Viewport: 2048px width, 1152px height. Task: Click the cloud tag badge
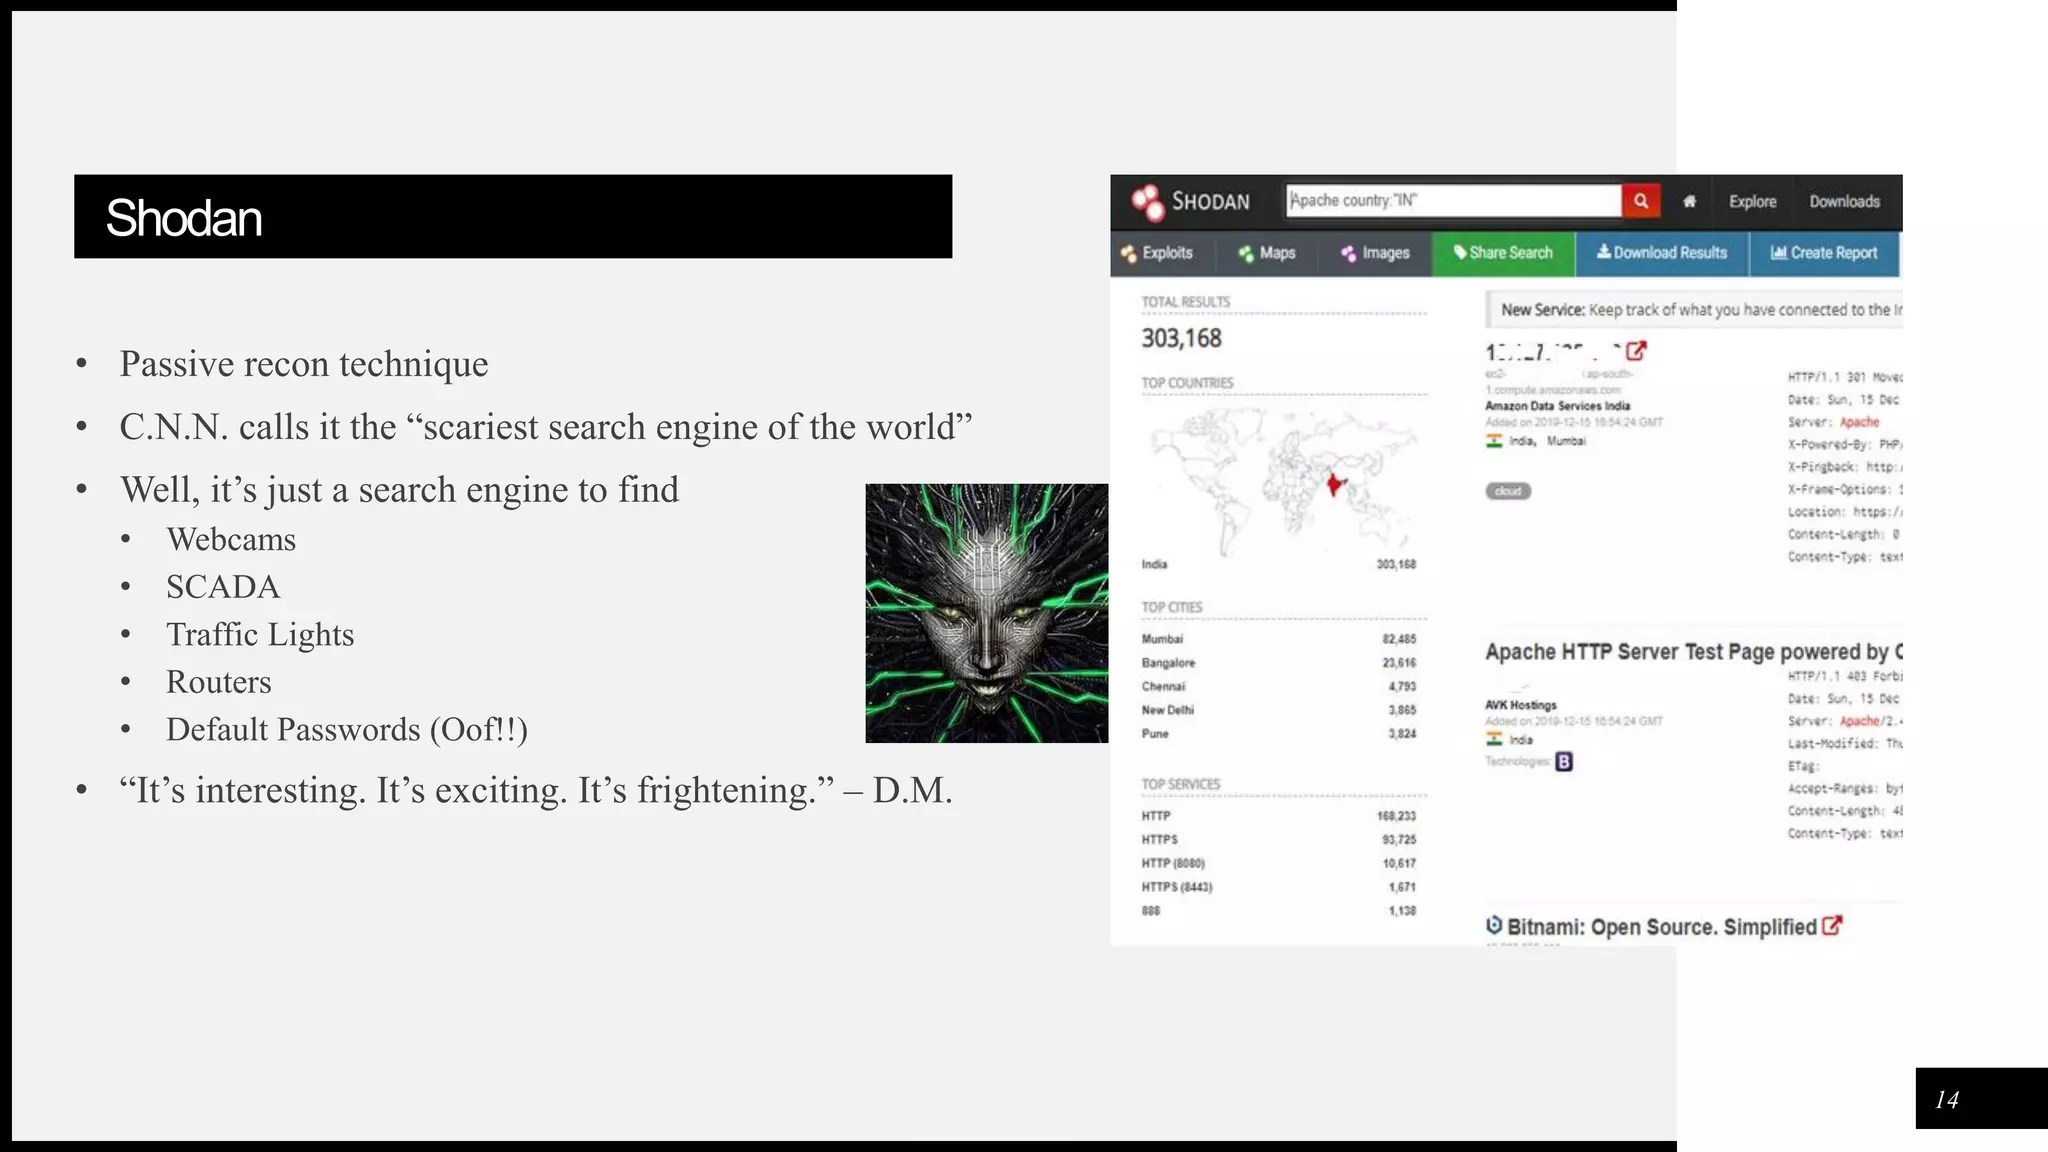coord(1508,491)
